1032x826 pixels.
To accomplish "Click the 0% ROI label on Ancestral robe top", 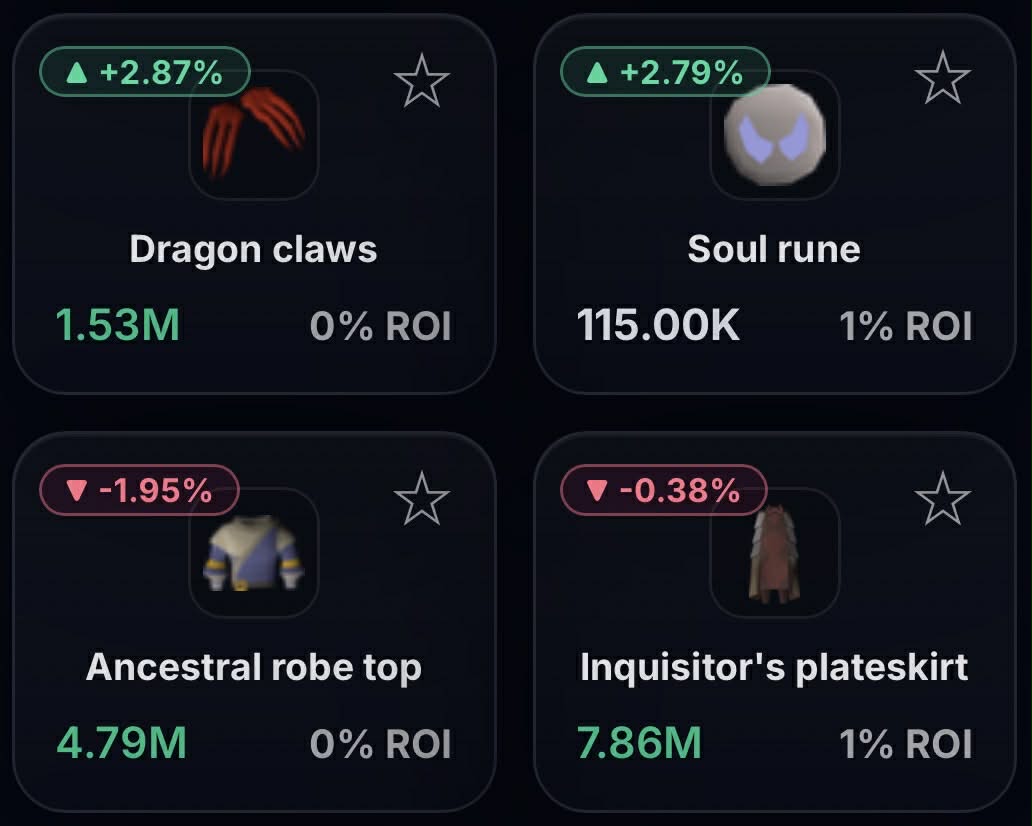I will point(381,743).
